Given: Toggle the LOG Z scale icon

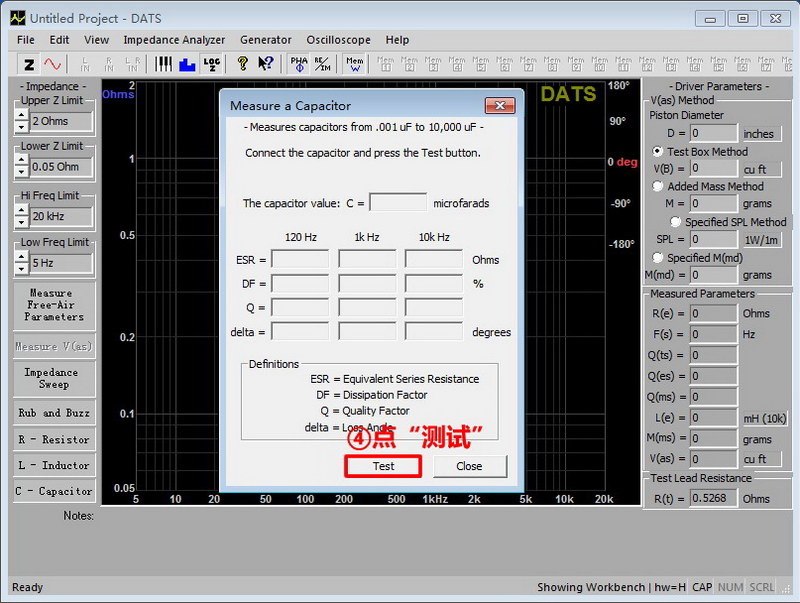Looking at the screenshot, I should [211, 64].
